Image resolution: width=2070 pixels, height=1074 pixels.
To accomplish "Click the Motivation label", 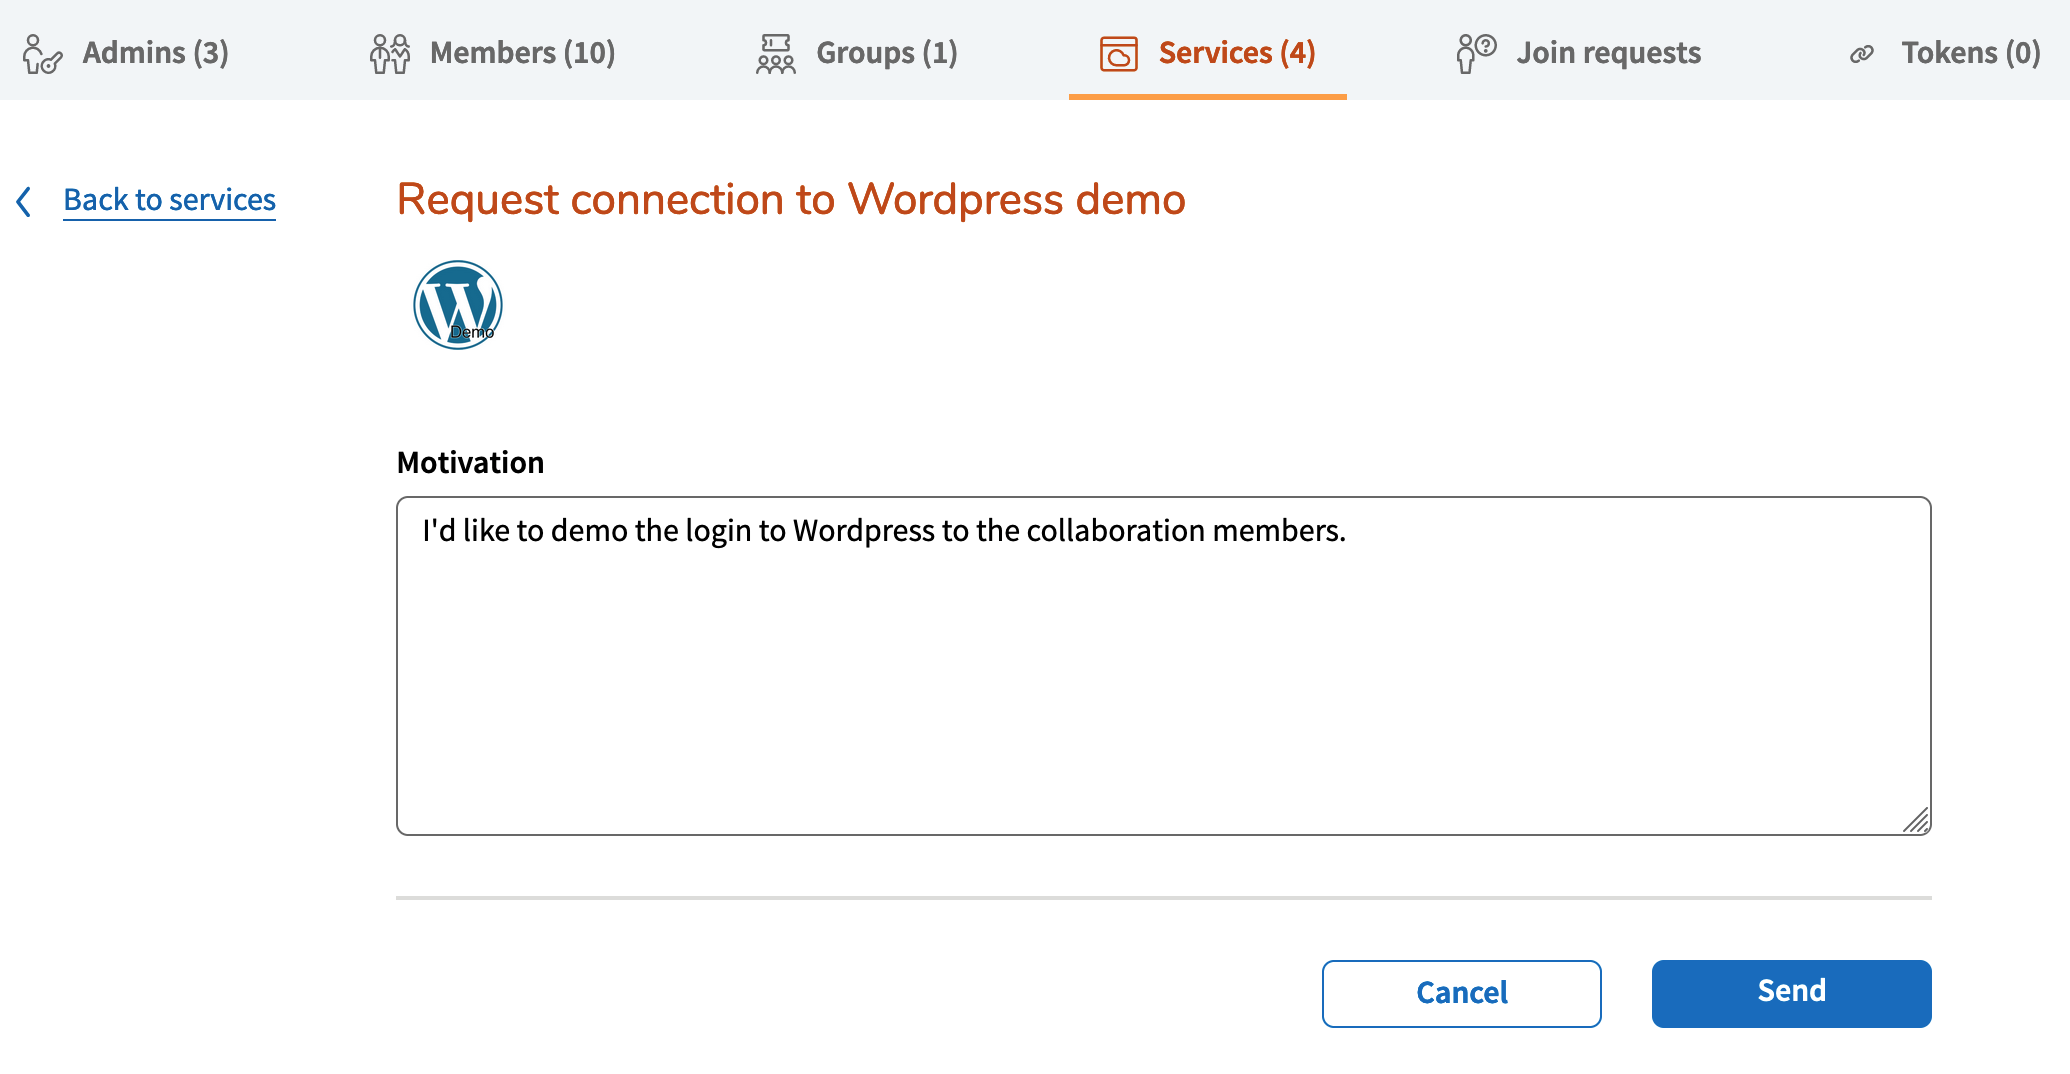I will click(x=470, y=462).
